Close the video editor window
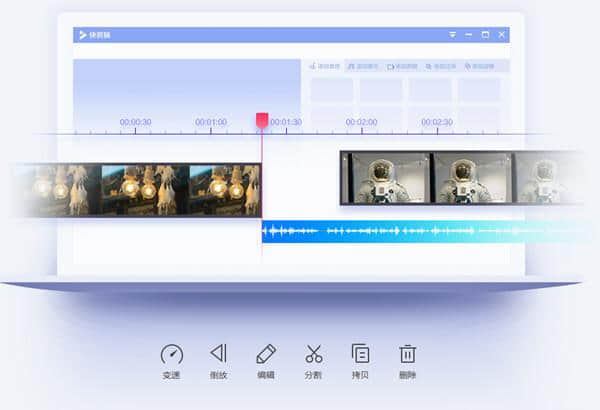Screen dimensions: 600x410 tap(502, 34)
